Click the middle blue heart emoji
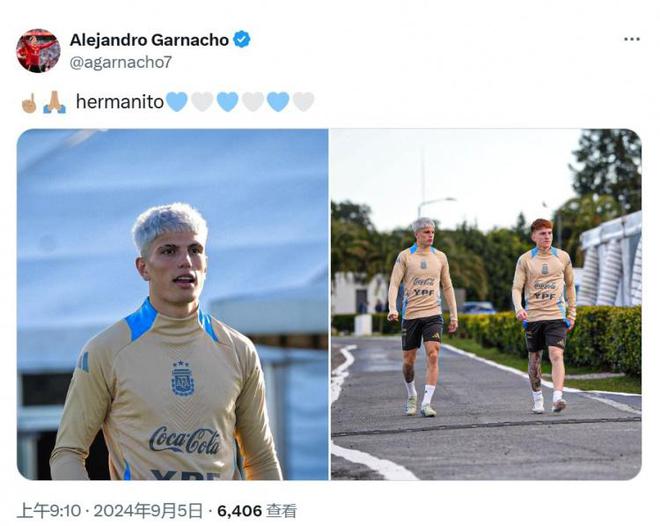This screenshot has height=526, width=660. pos(227,102)
